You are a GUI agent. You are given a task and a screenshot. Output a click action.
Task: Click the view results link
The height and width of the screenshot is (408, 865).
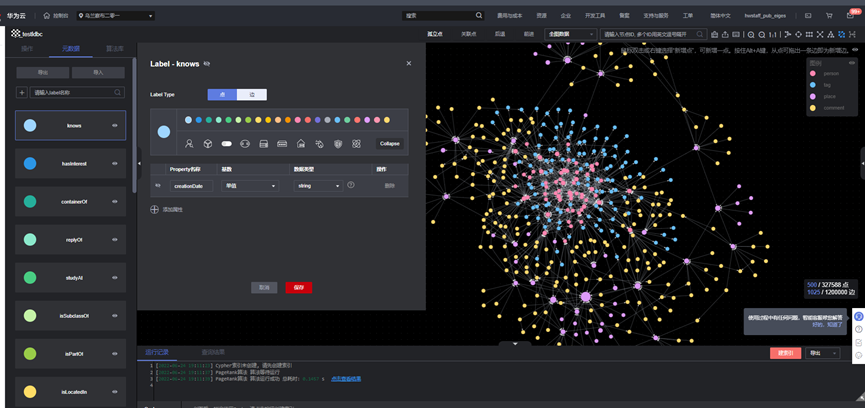click(346, 379)
